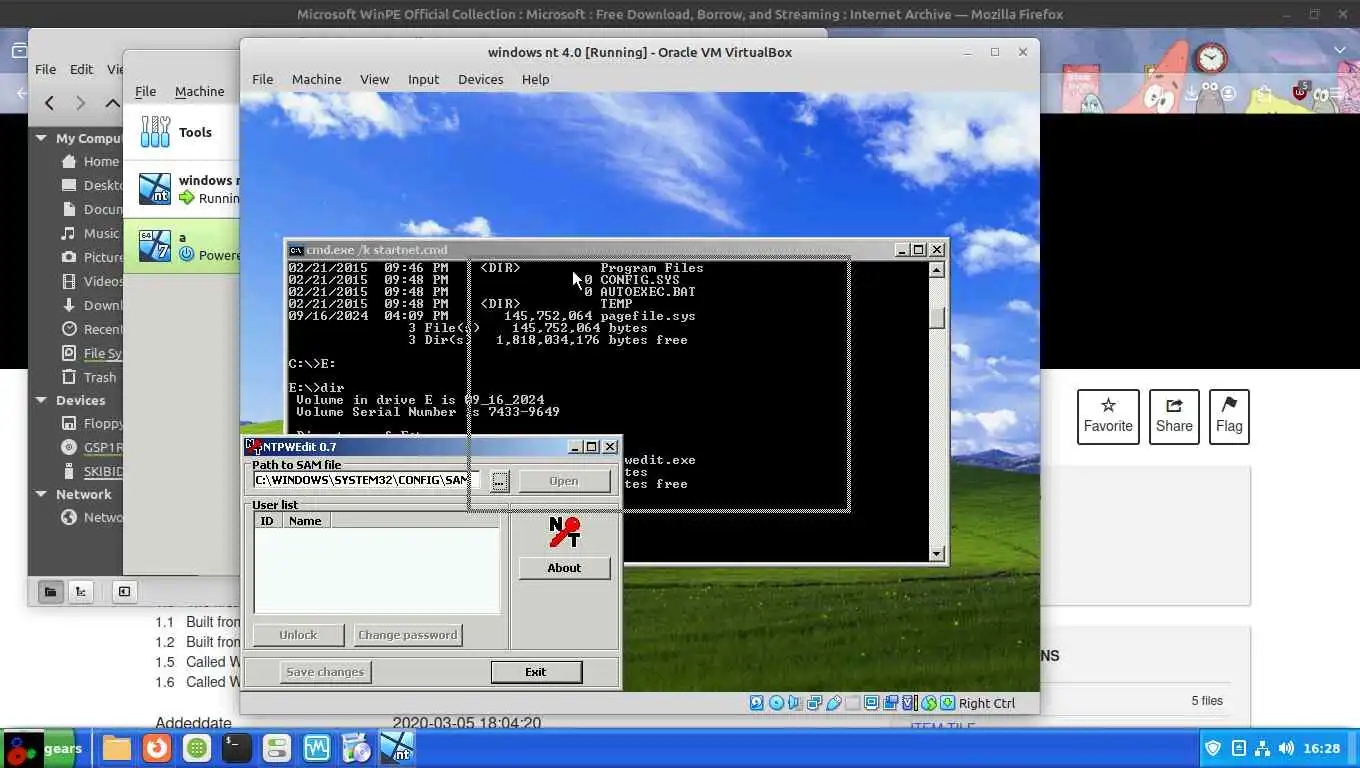Switch to the VirtualBox nt taskbar icon
The height and width of the screenshot is (768, 1360).
coord(397,748)
